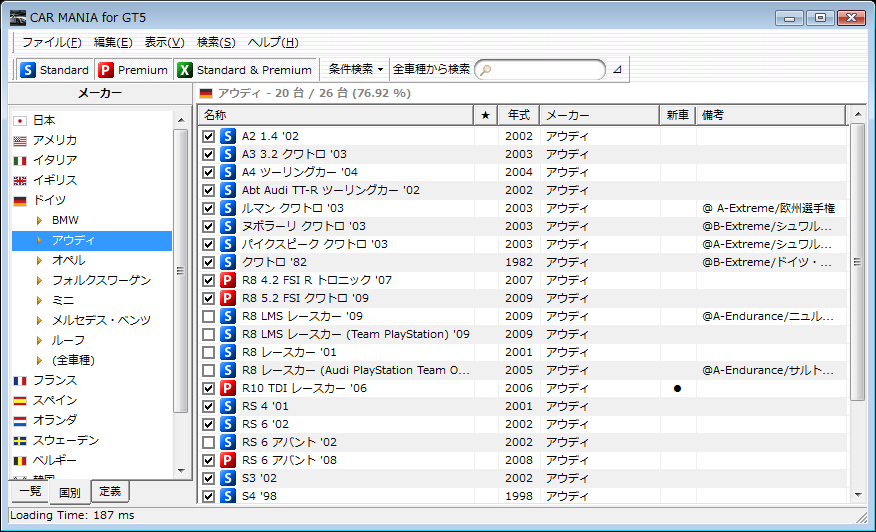Open the 編集(E) menu
Image resolution: width=876 pixels, height=532 pixels.
[113, 42]
